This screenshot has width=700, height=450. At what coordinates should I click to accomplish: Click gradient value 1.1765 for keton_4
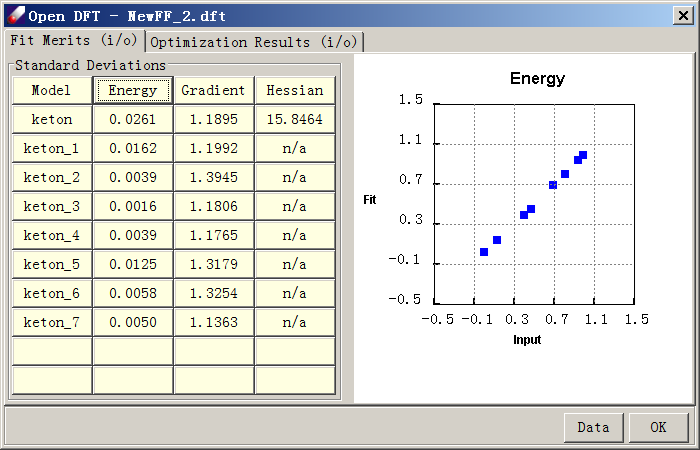point(214,235)
